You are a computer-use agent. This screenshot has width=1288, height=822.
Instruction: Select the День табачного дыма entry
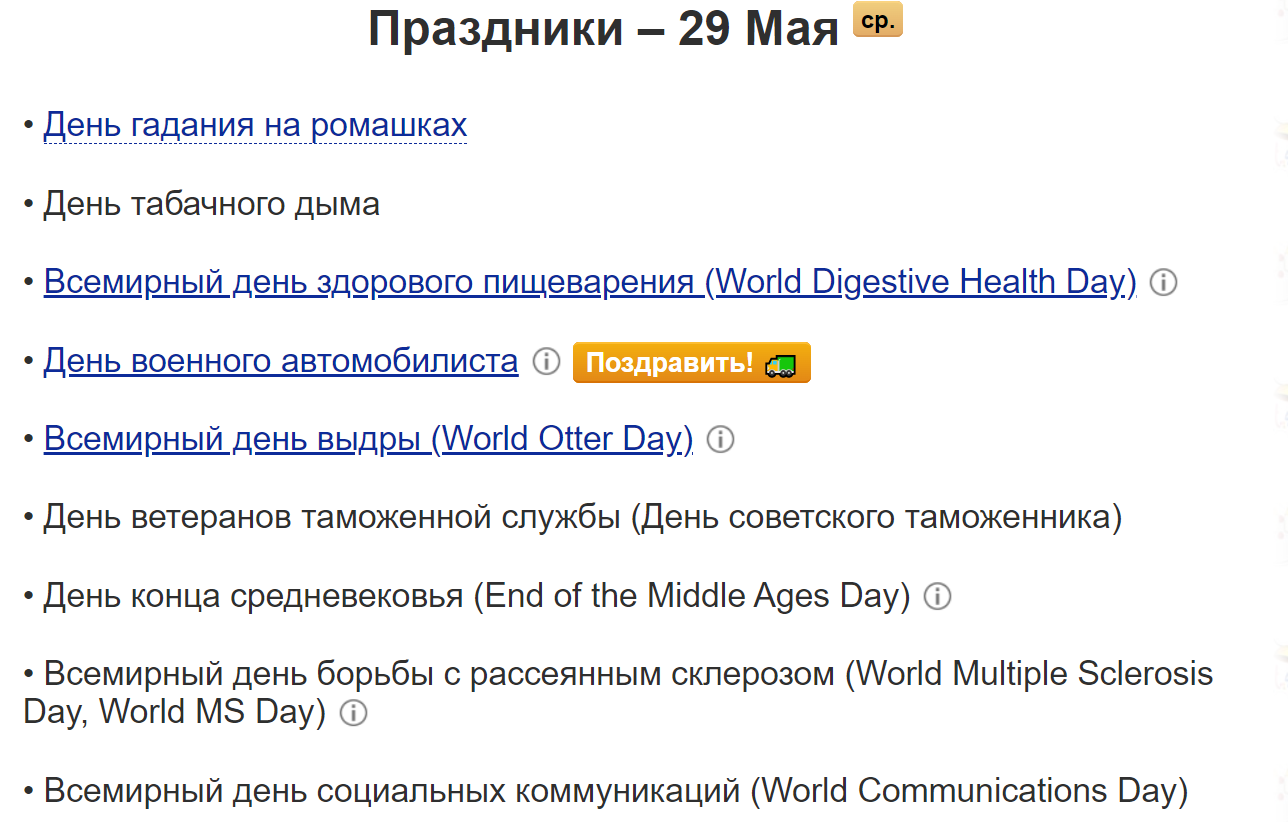(x=211, y=203)
